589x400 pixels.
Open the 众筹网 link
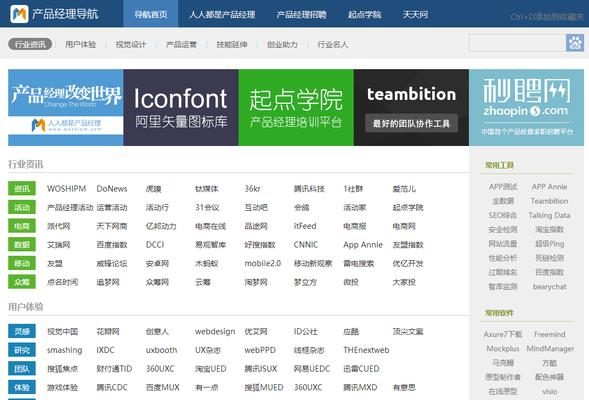pyautogui.click(x=157, y=282)
